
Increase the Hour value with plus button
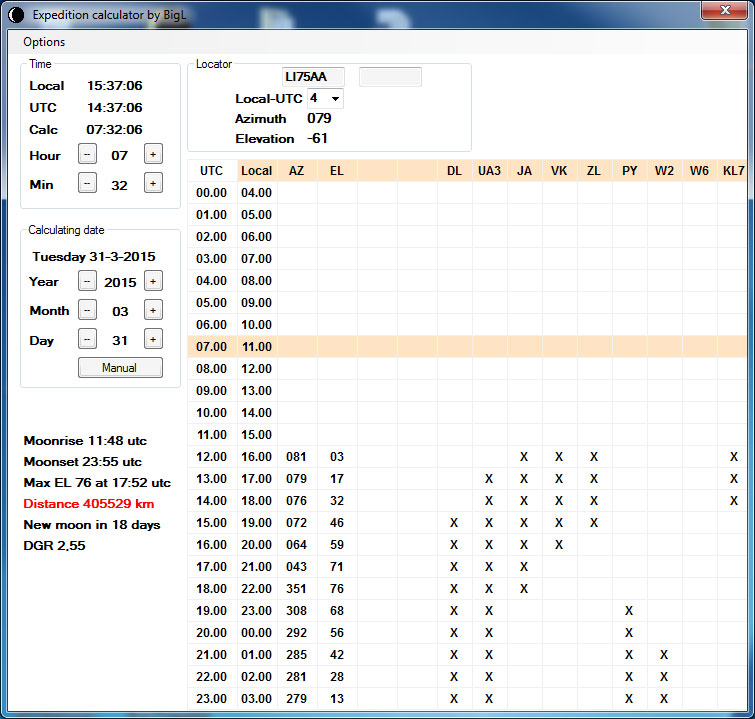click(153, 154)
